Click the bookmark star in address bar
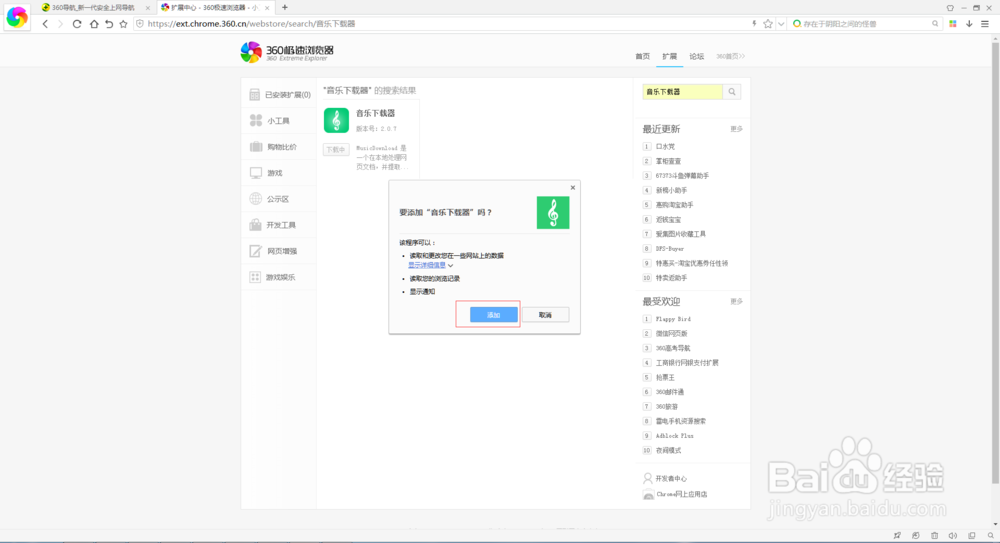This screenshot has height=543, width=1000. (768, 24)
